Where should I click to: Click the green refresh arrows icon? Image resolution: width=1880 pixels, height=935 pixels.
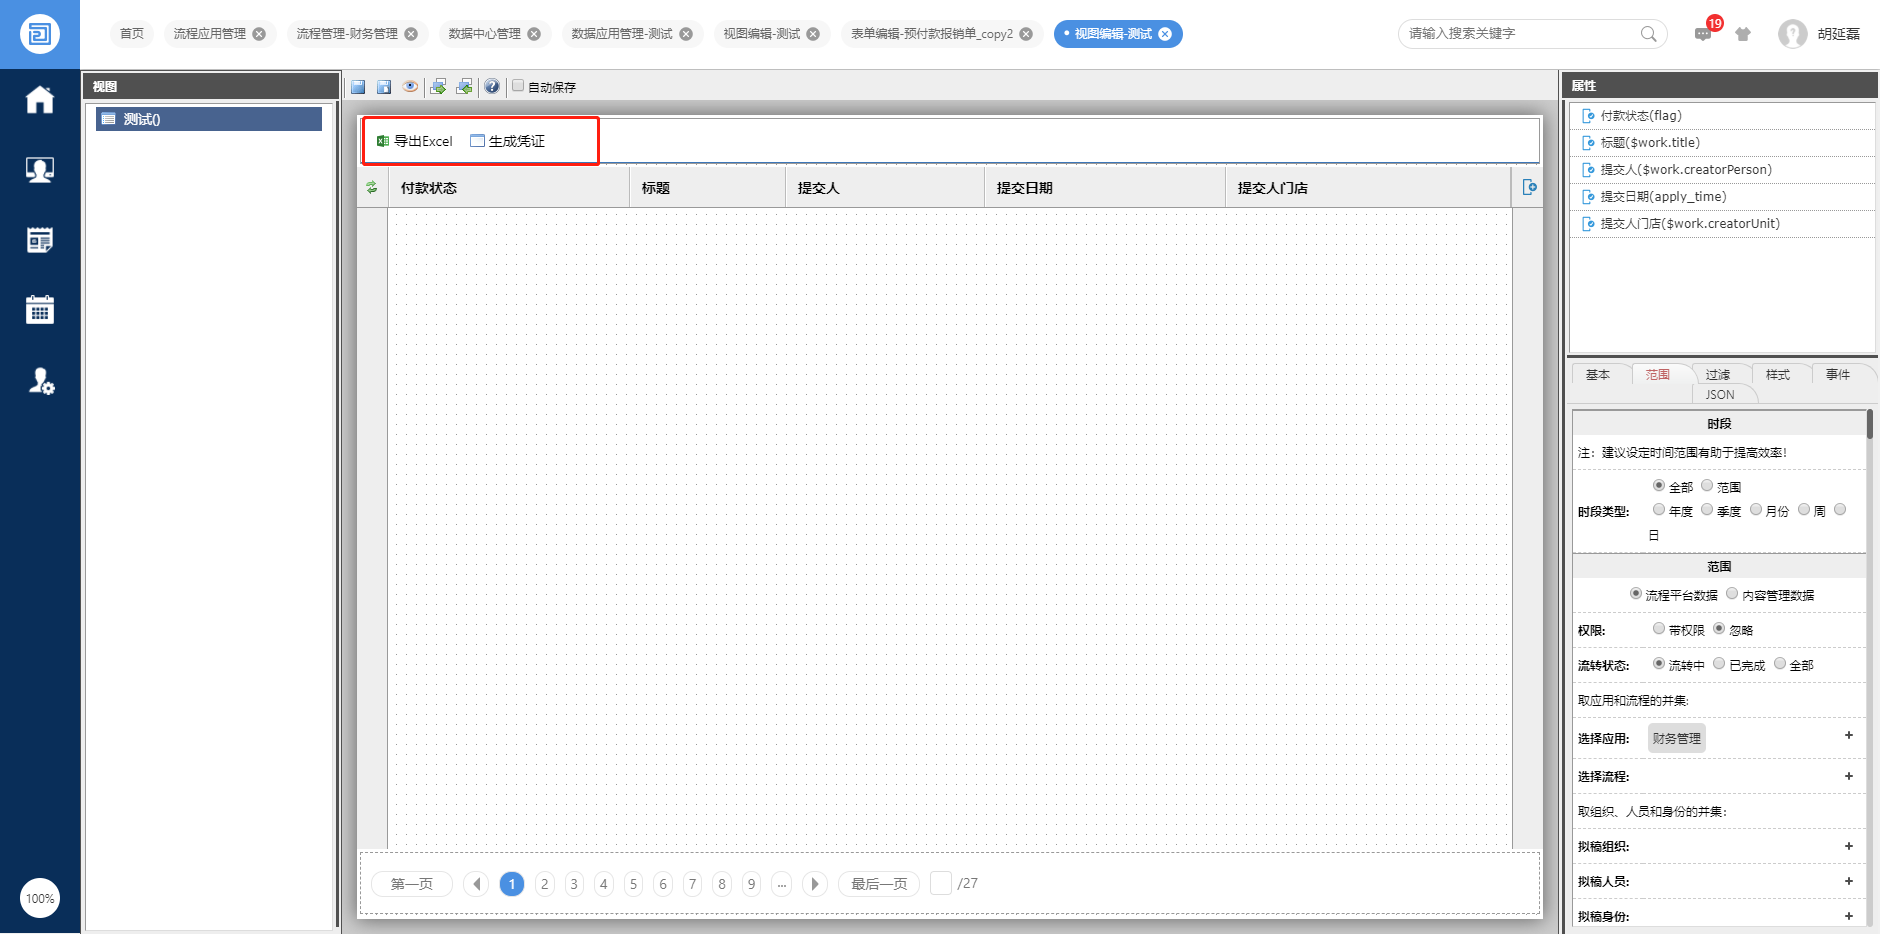[372, 187]
